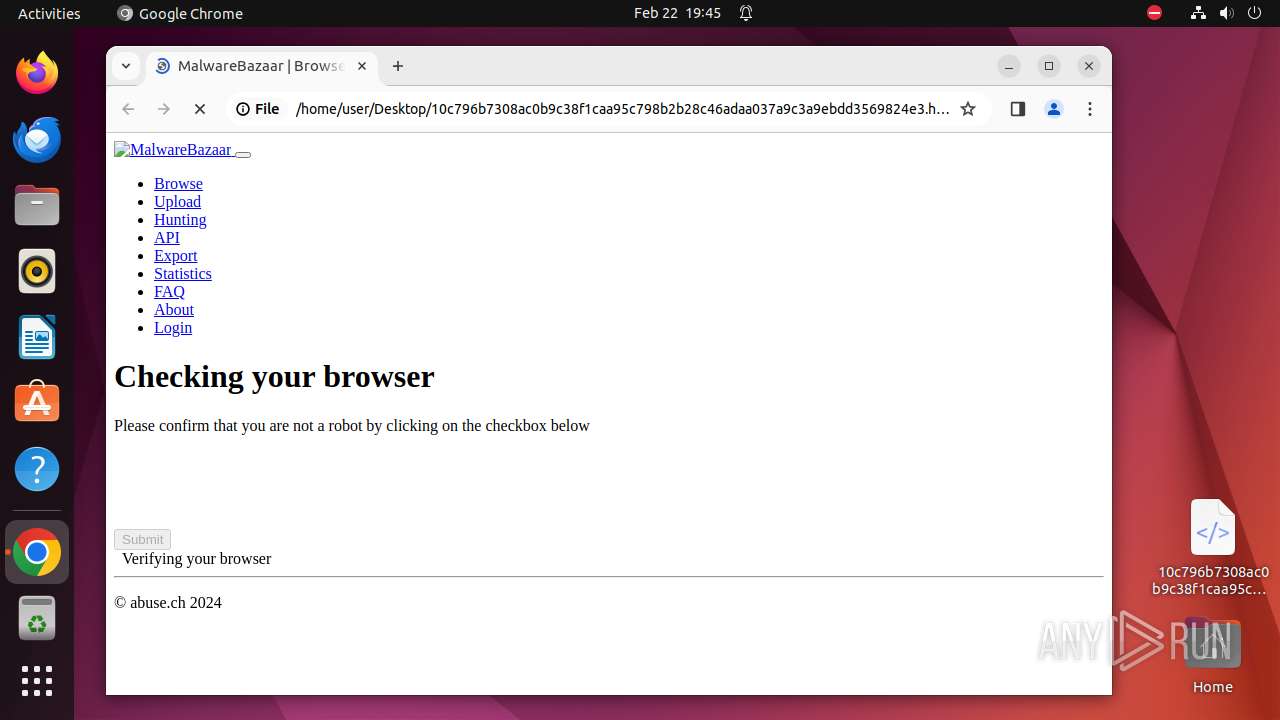This screenshot has height=720, width=1280.
Task: Close the MalwareBazaar tab
Action: point(362,66)
